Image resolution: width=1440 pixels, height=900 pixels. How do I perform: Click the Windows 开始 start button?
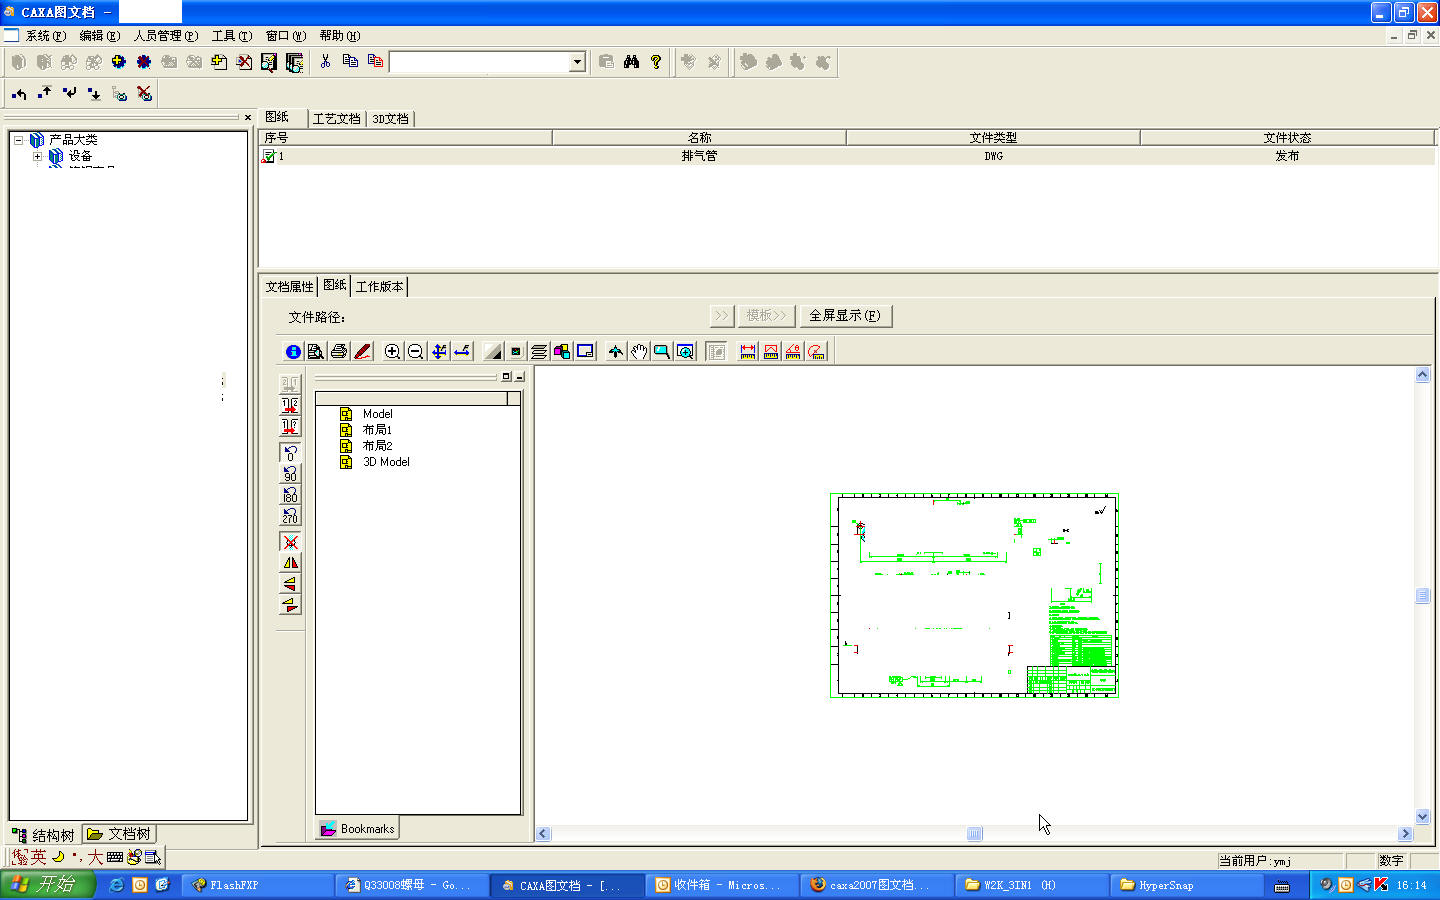click(47, 885)
